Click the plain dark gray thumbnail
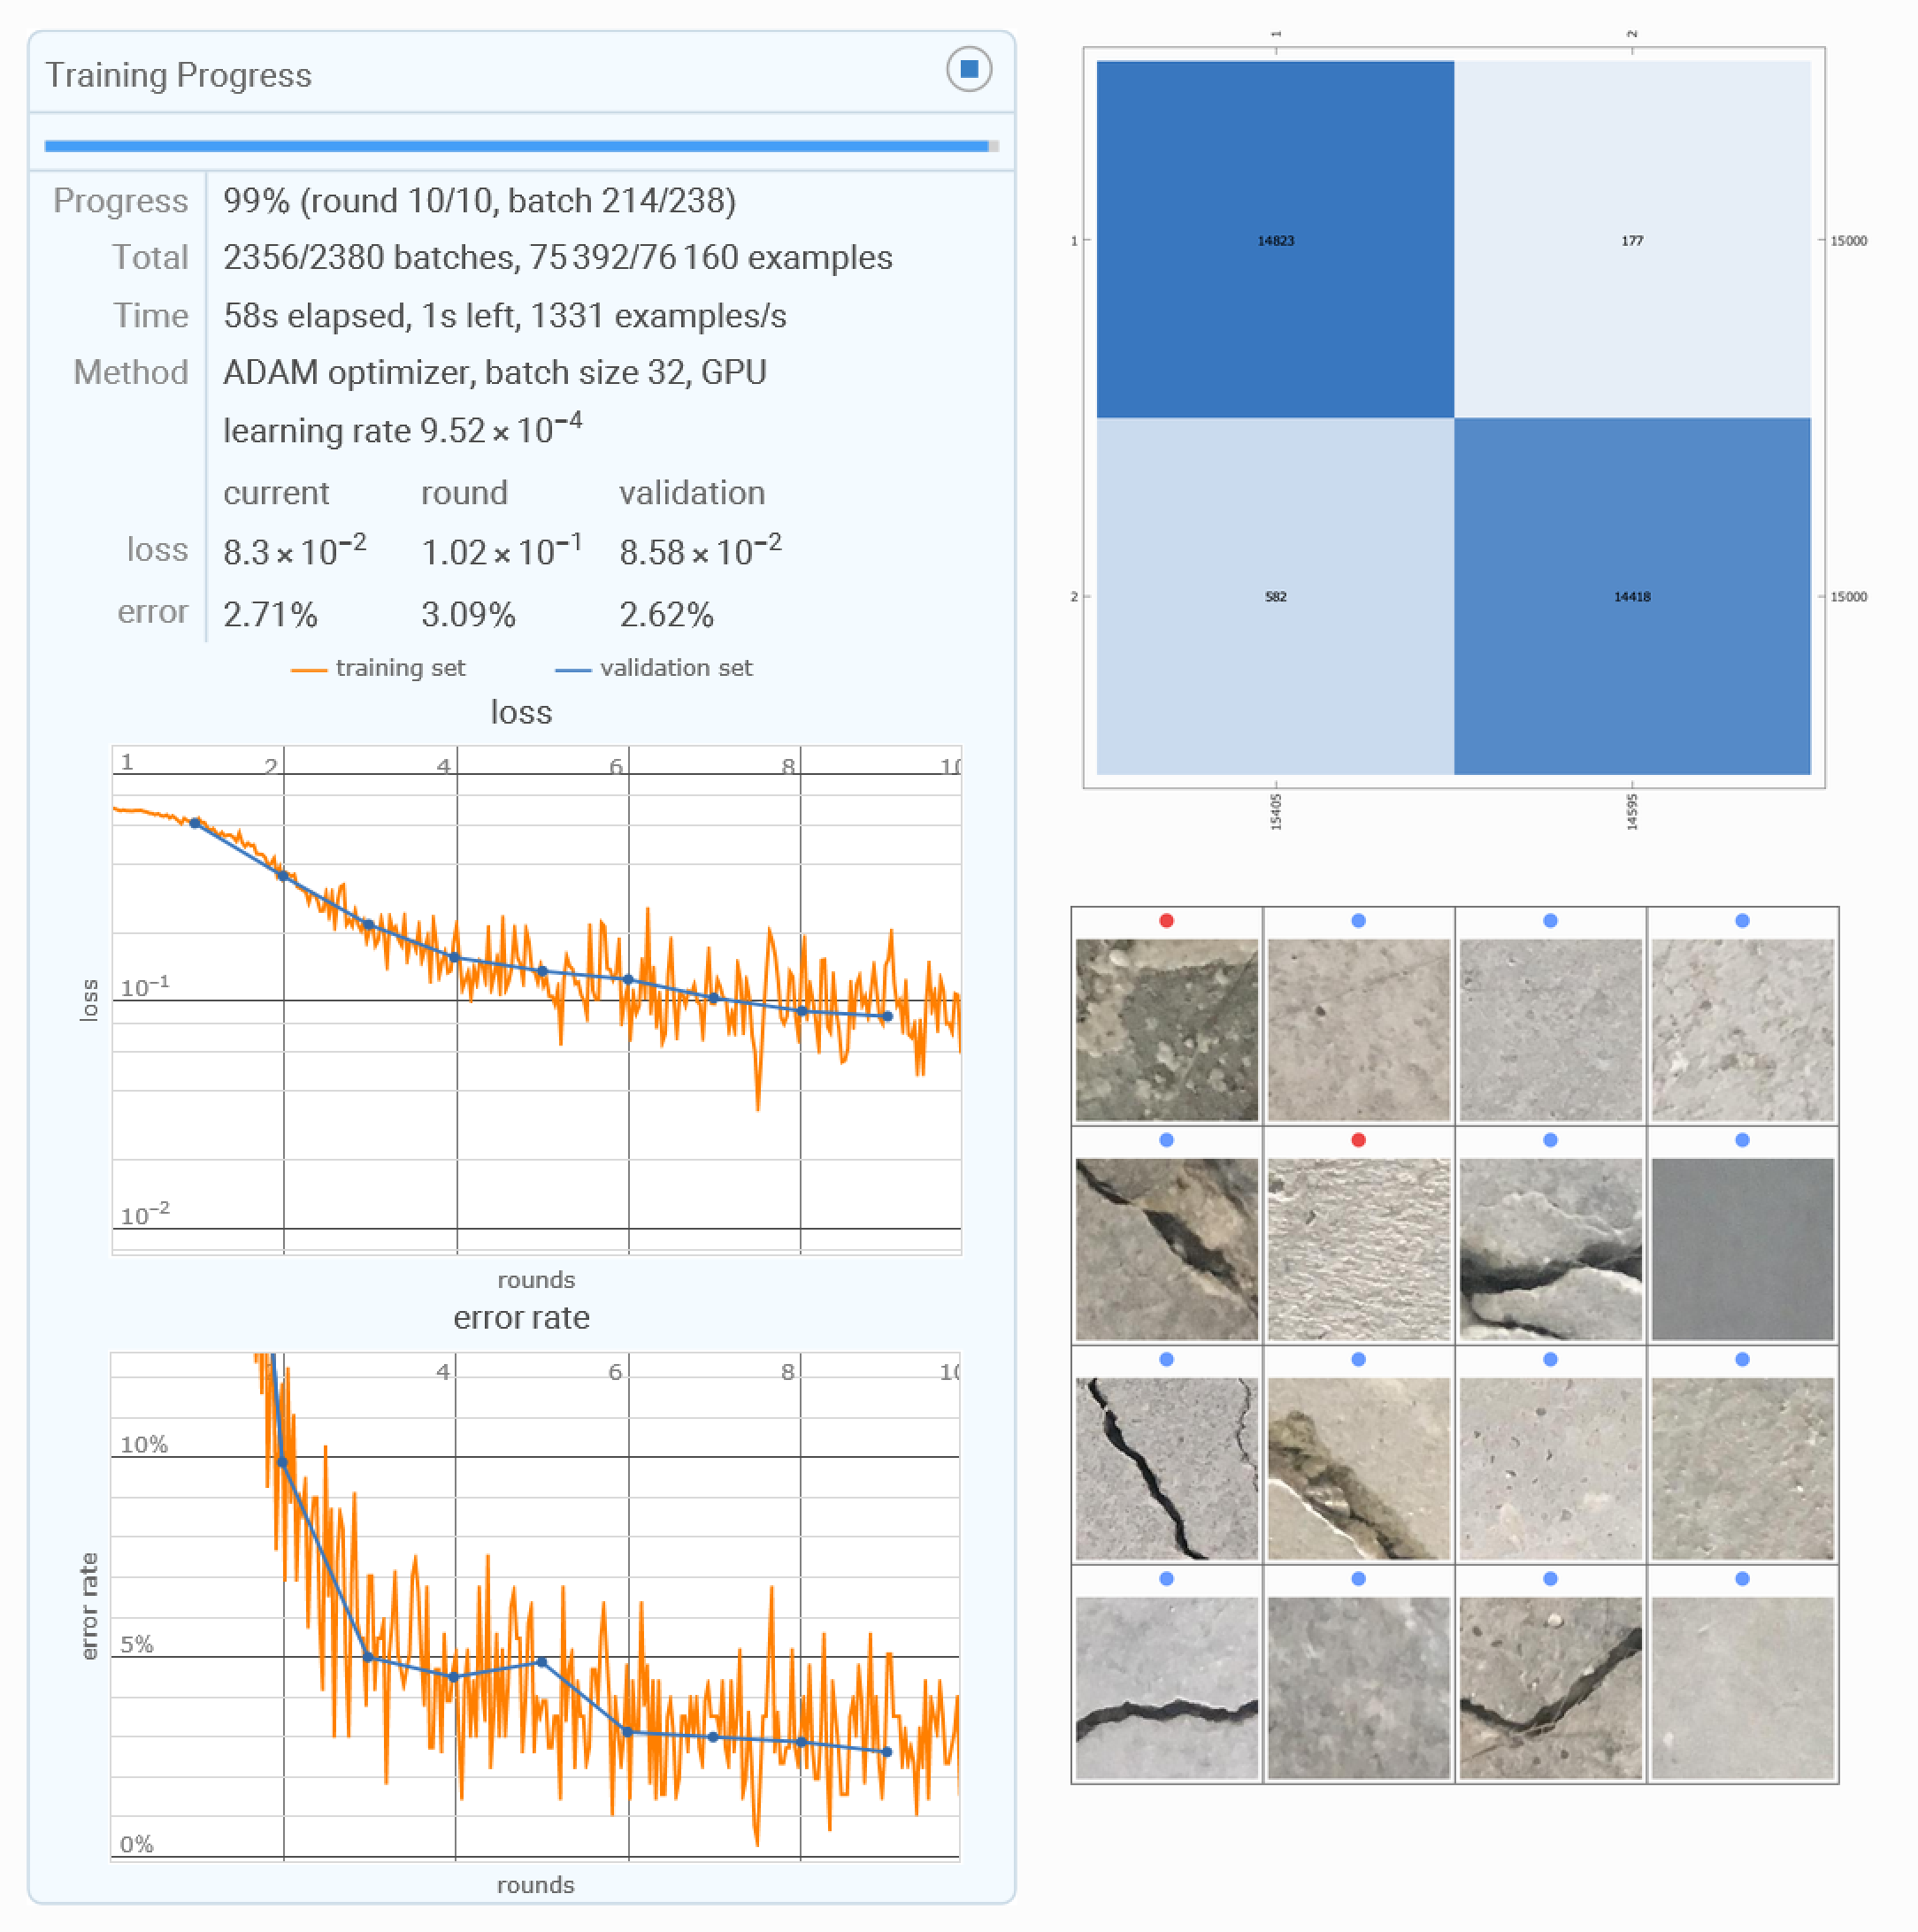The image size is (1918, 1932). point(1742,1249)
